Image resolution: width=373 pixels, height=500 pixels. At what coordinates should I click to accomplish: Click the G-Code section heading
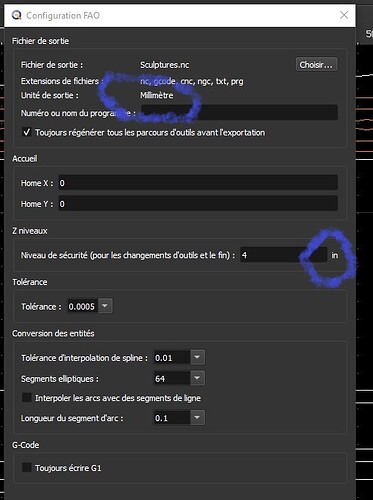[x=25, y=445]
